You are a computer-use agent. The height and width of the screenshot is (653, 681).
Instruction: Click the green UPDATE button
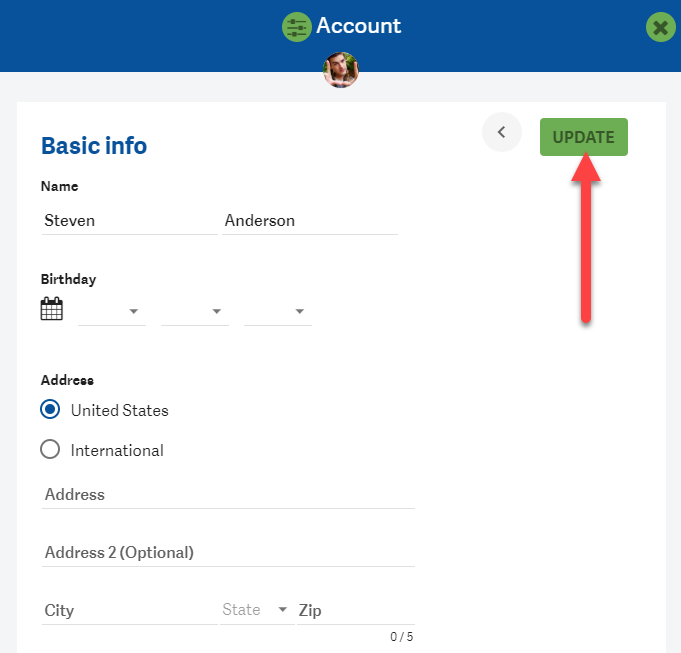pyautogui.click(x=584, y=137)
